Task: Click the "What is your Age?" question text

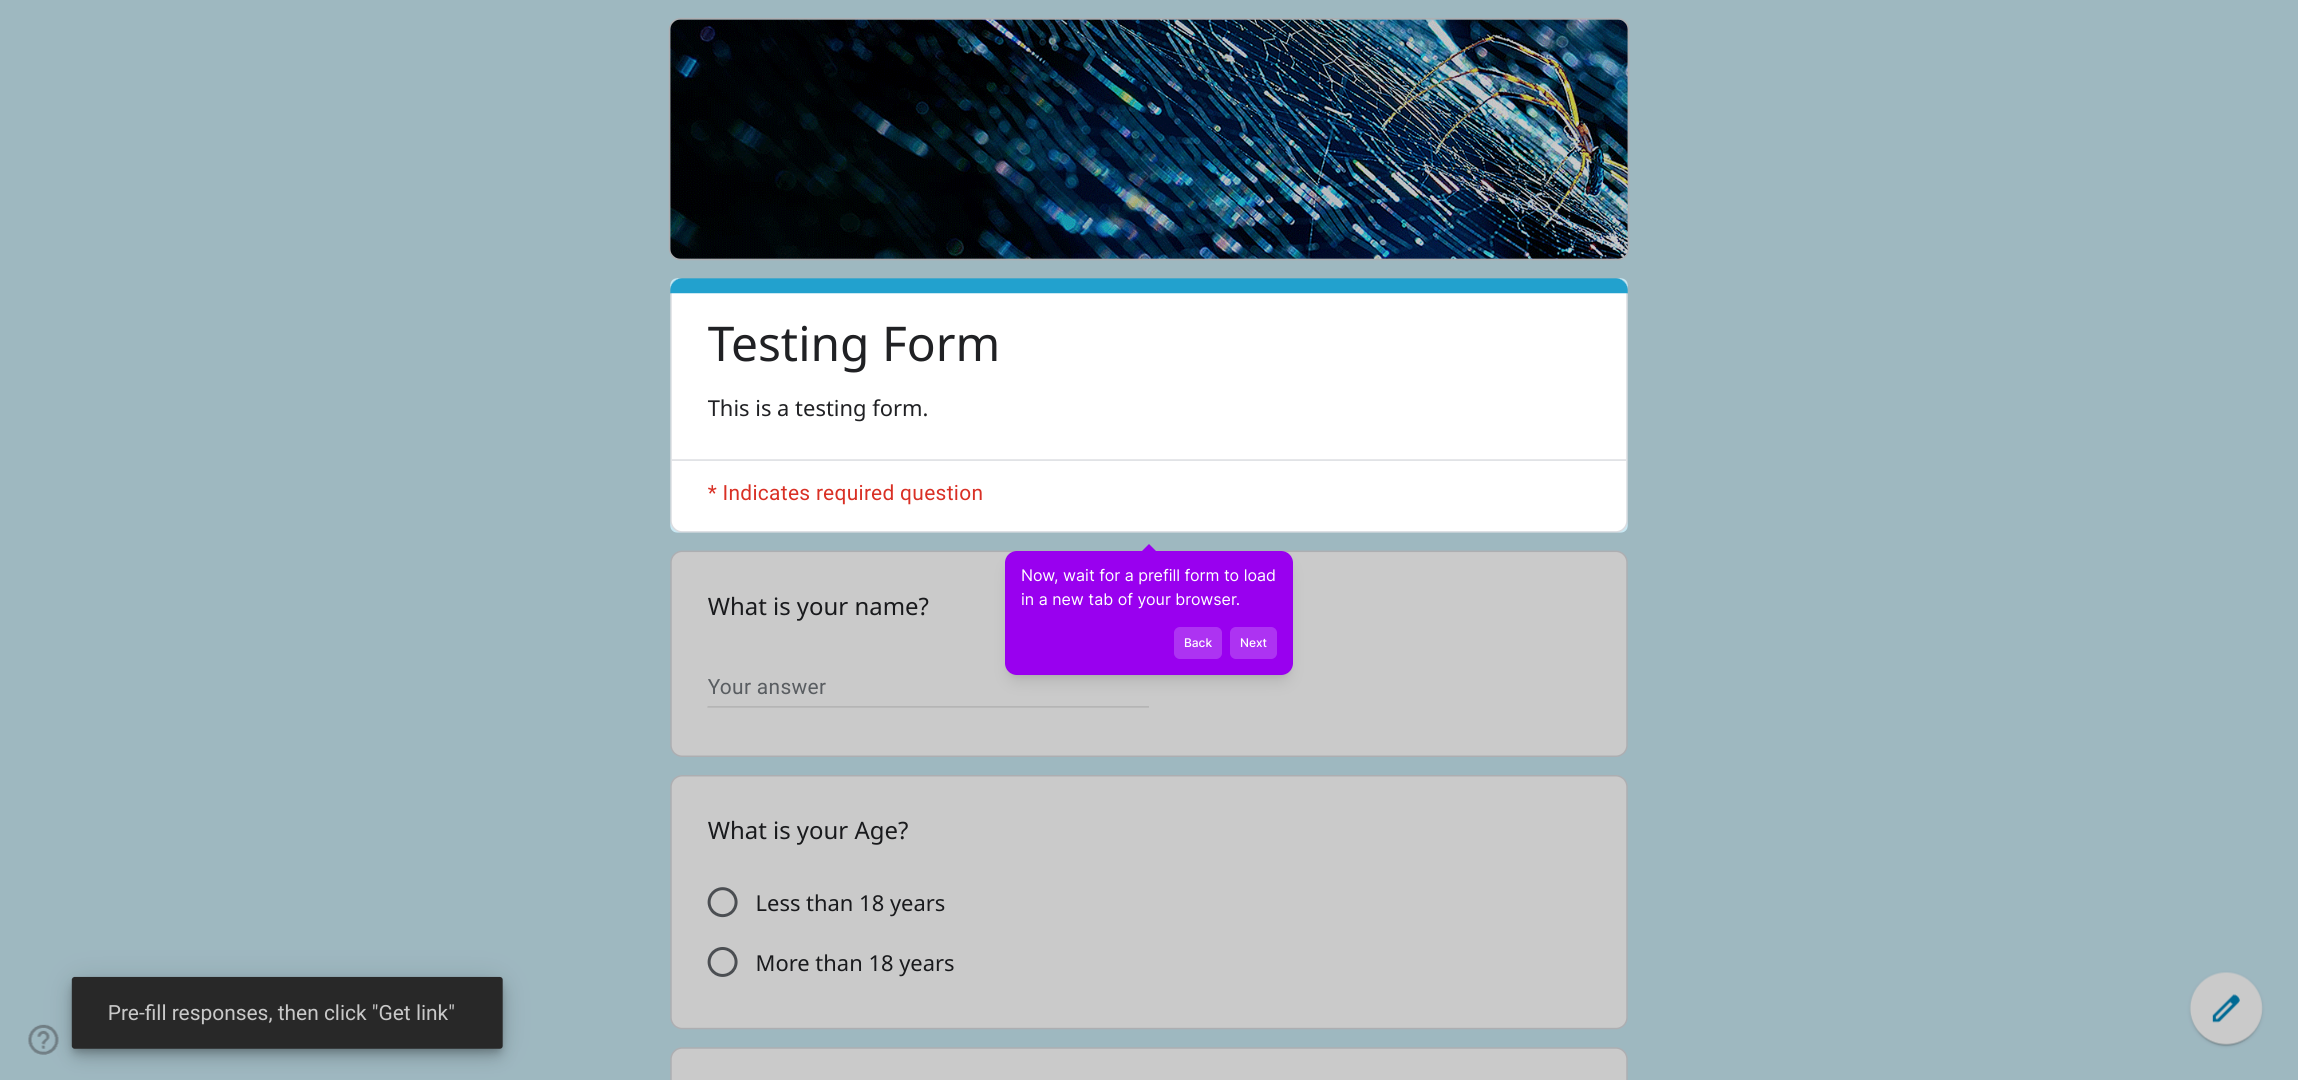Action: click(x=807, y=831)
